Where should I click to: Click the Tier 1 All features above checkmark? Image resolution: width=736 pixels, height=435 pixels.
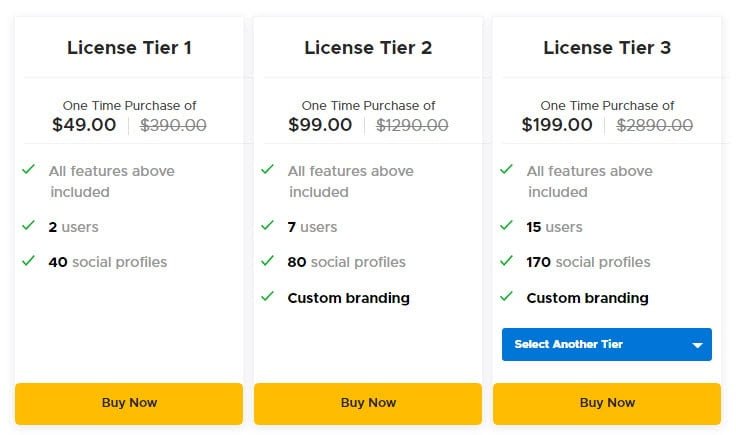(28, 170)
